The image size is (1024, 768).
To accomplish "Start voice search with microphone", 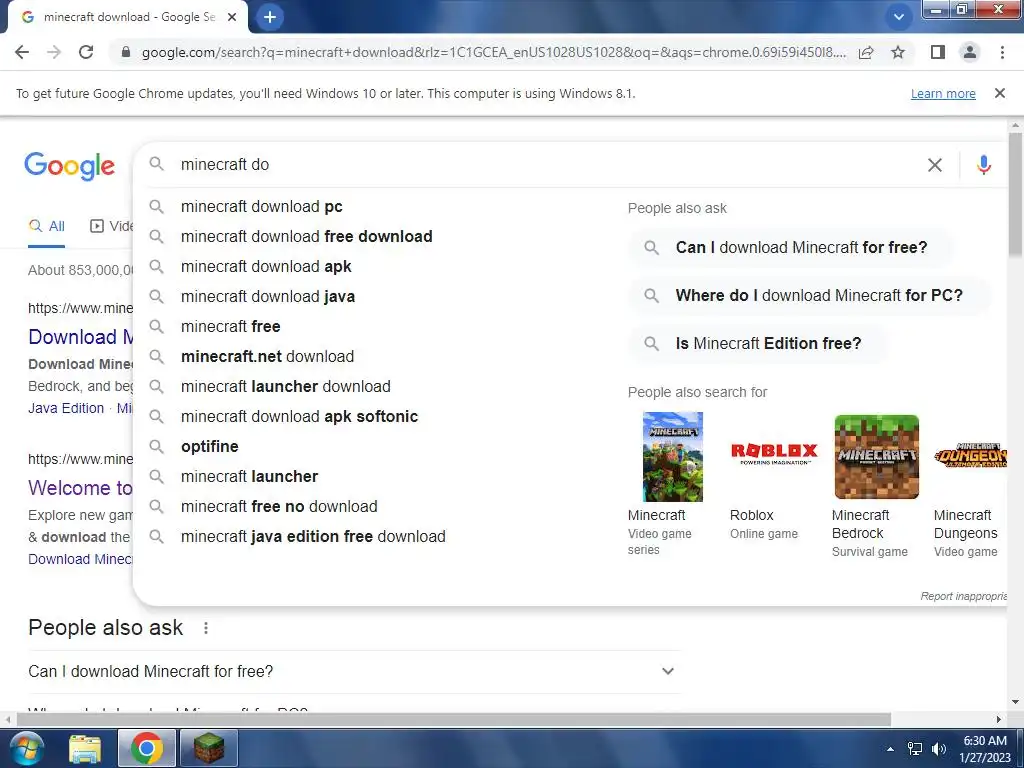I will pyautogui.click(x=984, y=165).
